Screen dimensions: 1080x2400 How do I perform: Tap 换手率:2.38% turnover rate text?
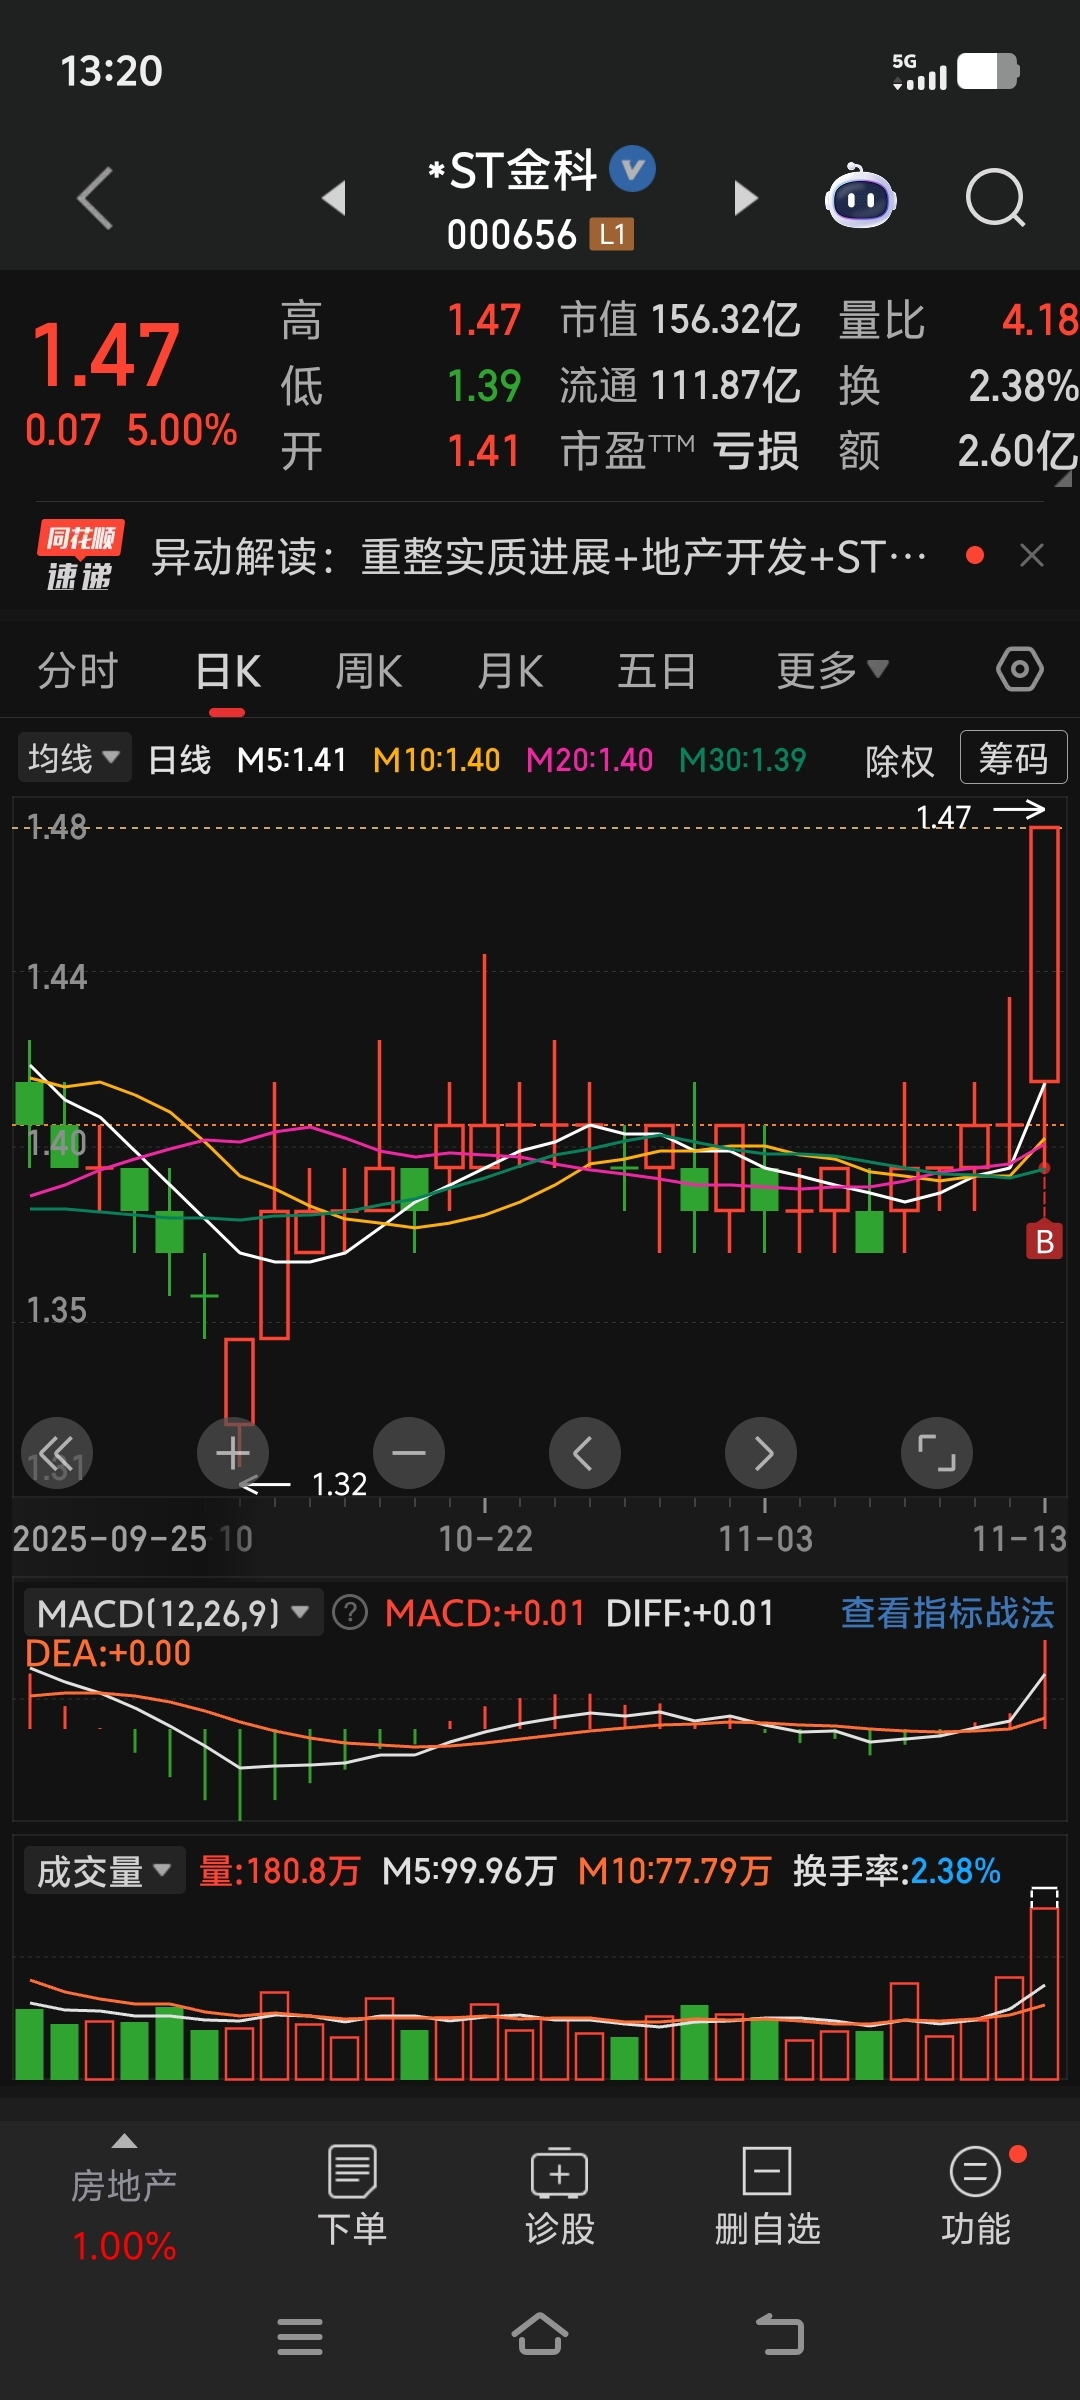point(896,1871)
